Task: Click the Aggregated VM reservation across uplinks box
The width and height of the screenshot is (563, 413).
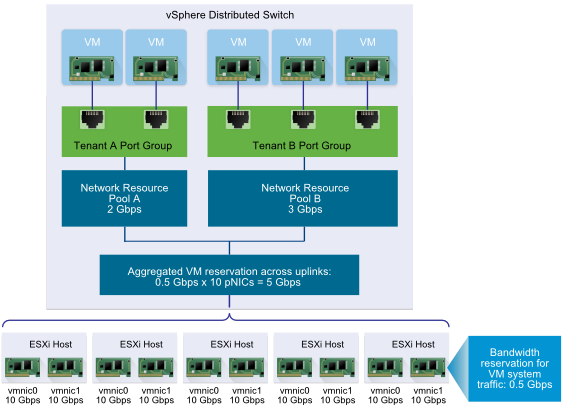Action: 229,275
